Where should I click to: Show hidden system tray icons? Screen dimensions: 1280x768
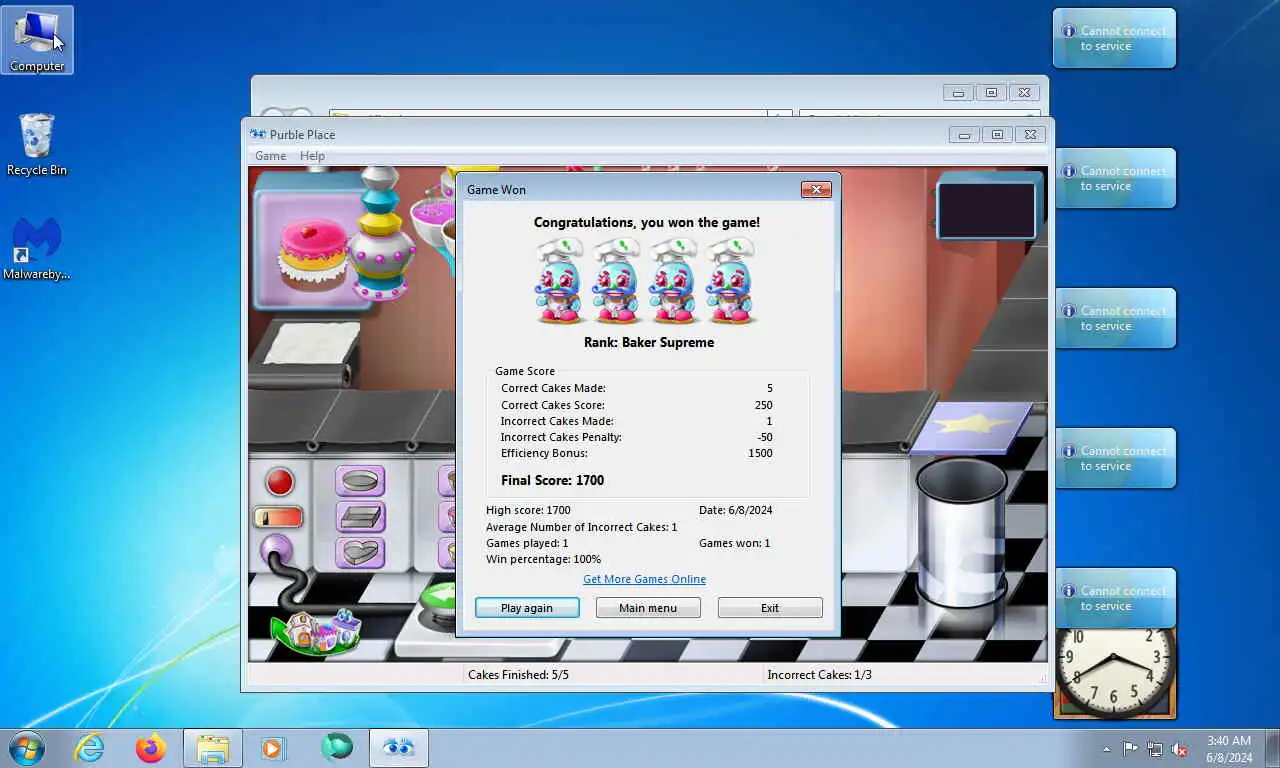(x=1106, y=749)
